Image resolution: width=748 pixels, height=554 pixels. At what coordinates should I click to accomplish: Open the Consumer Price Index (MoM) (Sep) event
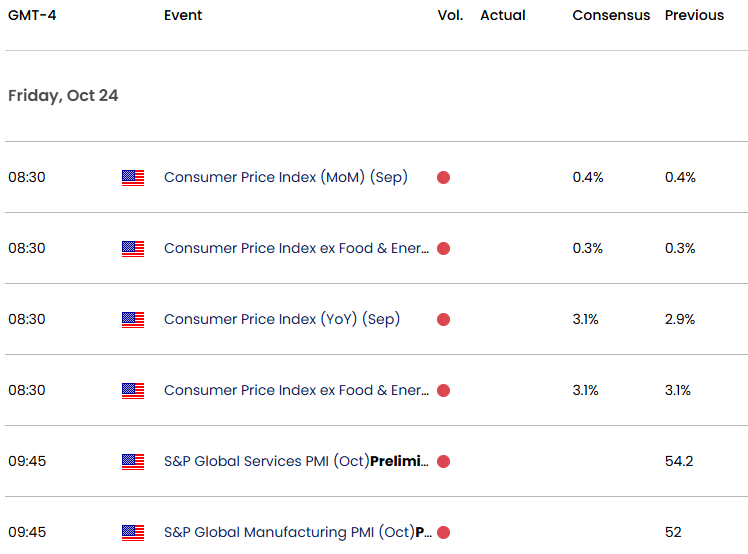tap(285, 177)
